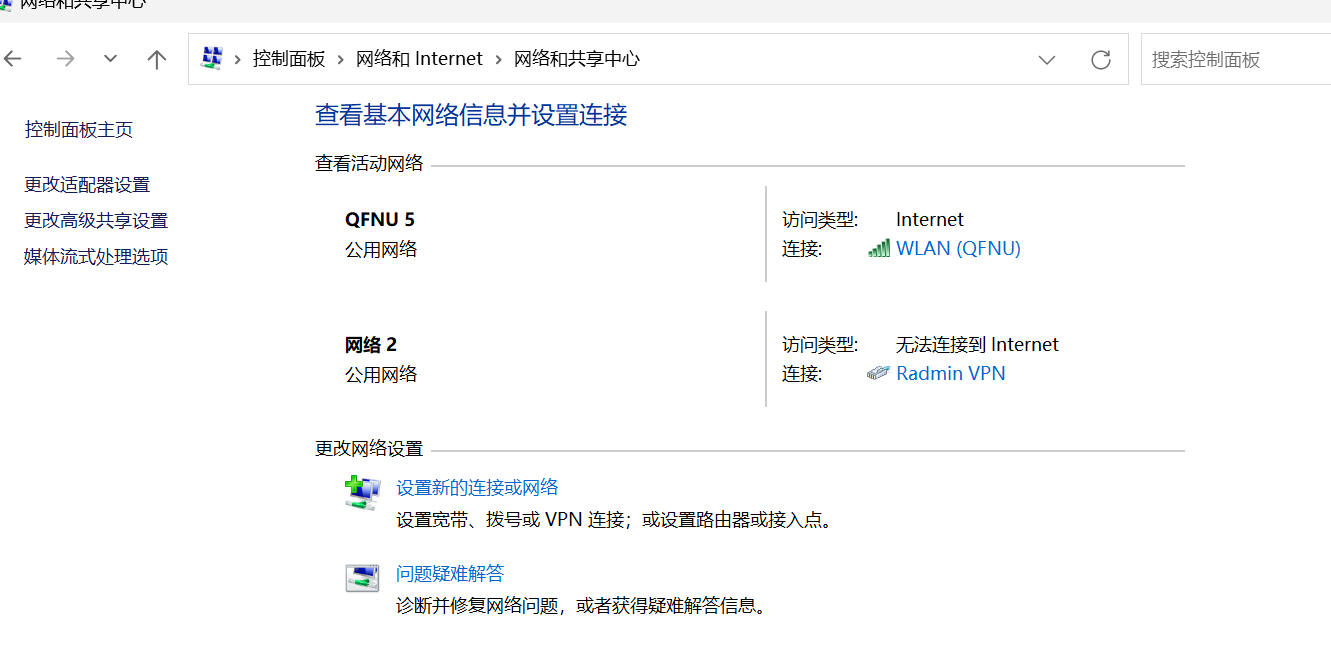The width and height of the screenshot is (1331, 657).
Task: Select 控制面板 in the breadcrumb path
Action: click(289, 59)
